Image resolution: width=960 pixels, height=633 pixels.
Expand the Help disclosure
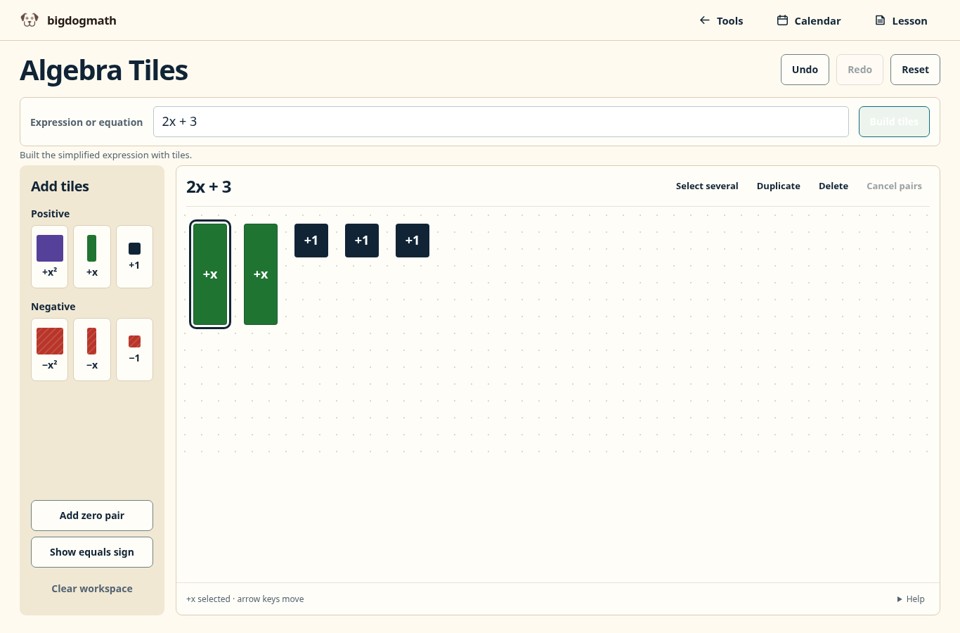pos(910,599)
